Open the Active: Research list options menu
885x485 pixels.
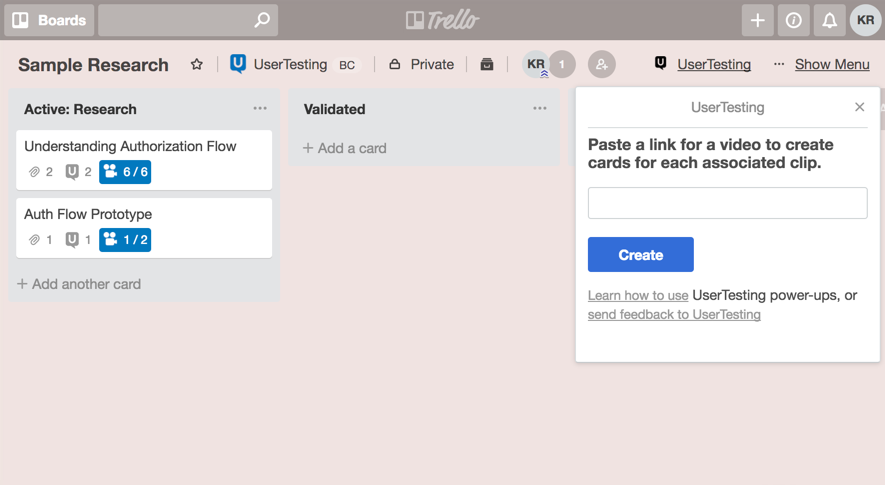260,108
